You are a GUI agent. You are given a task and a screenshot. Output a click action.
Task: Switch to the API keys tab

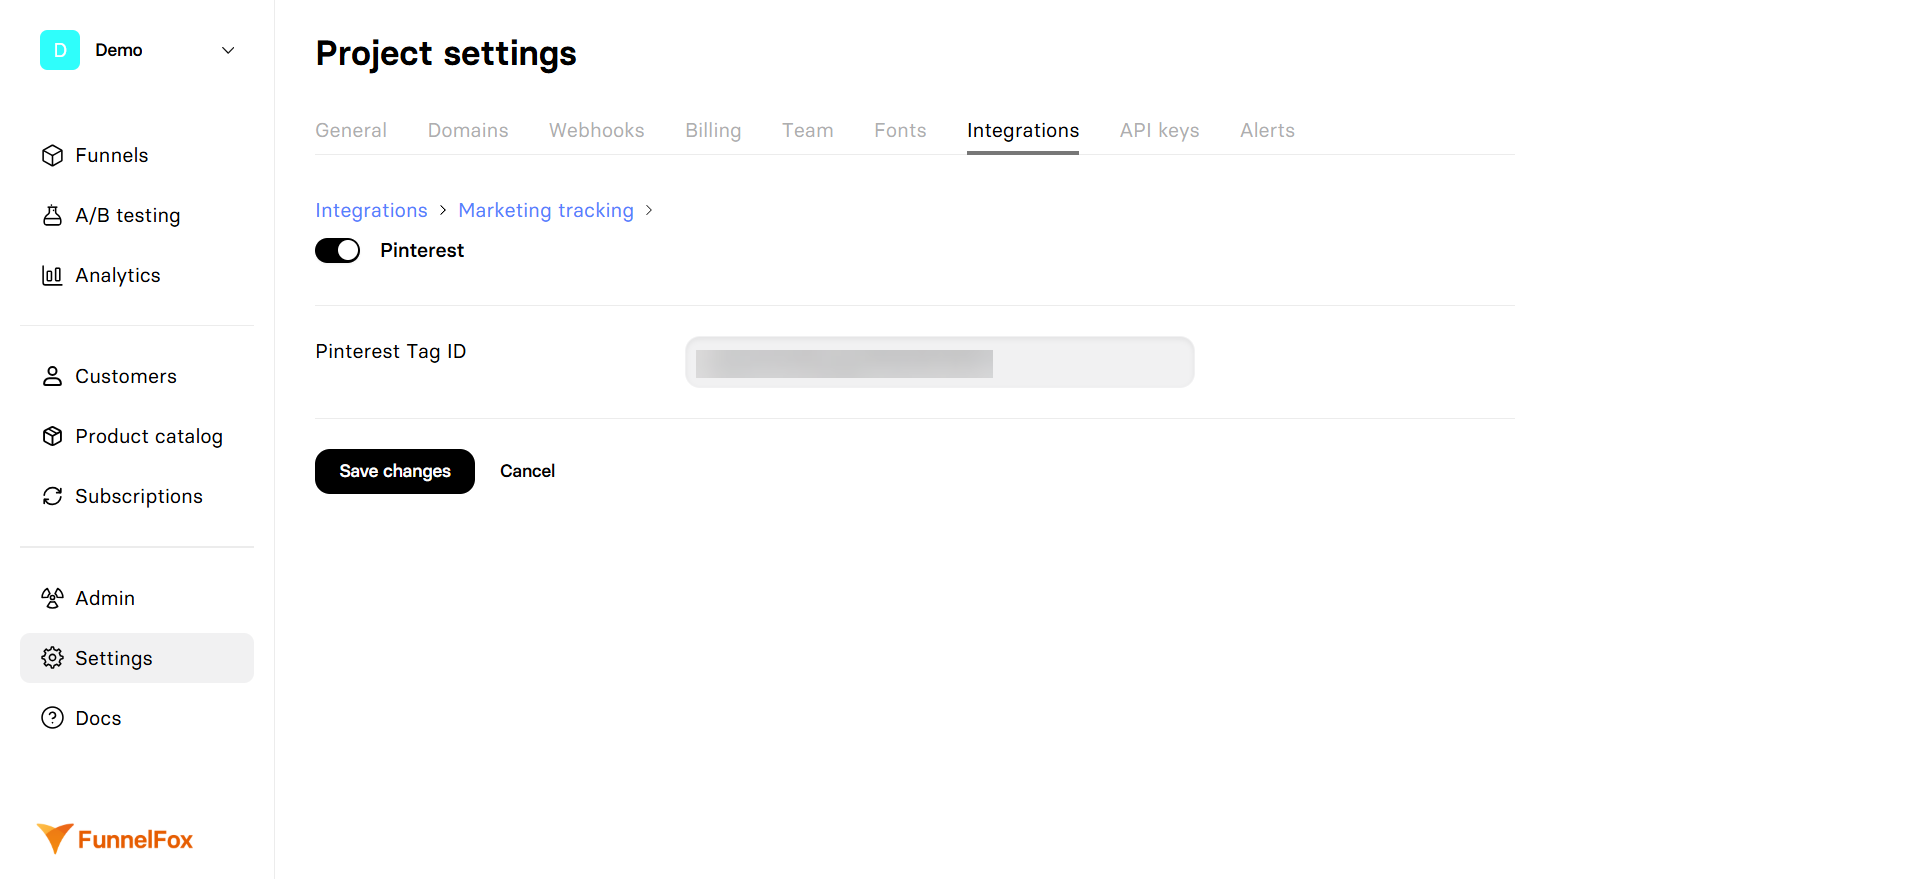point(1160,130)
